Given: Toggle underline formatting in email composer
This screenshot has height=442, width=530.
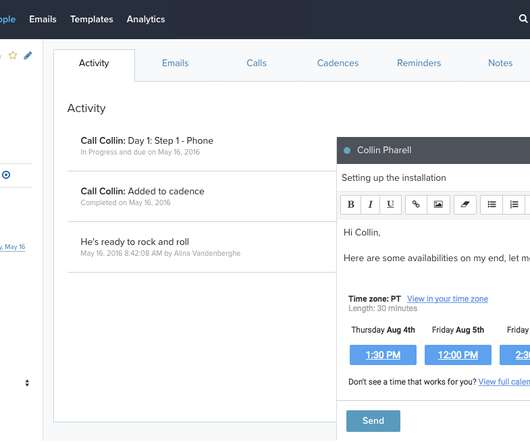Looking at the screenshot, I should coord(390,204).
